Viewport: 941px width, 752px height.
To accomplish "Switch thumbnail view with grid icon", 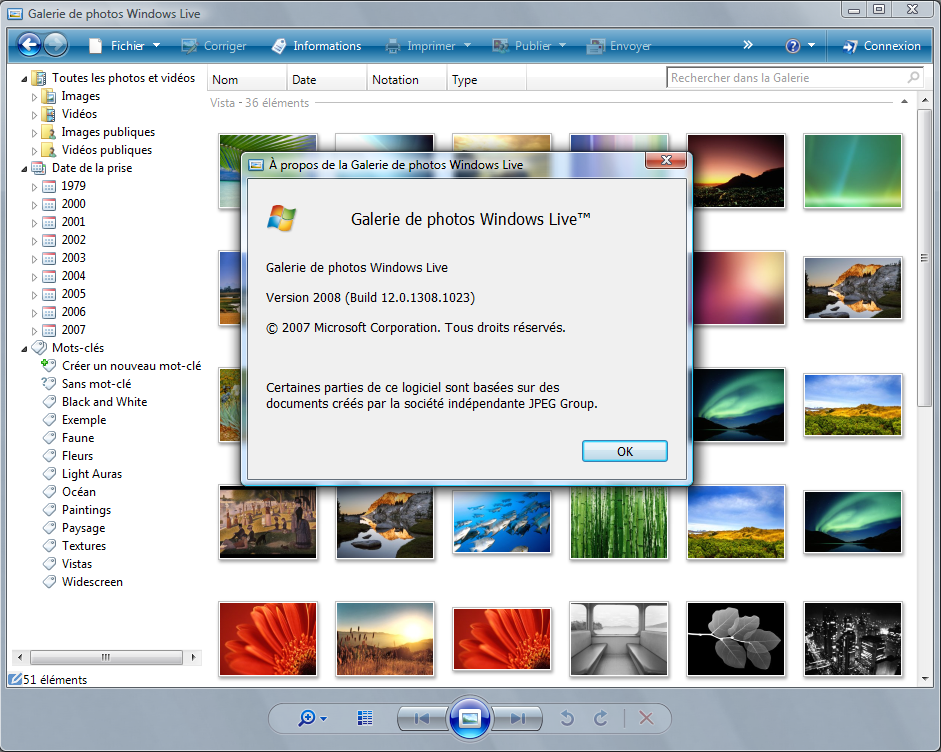I will point(364,718).
